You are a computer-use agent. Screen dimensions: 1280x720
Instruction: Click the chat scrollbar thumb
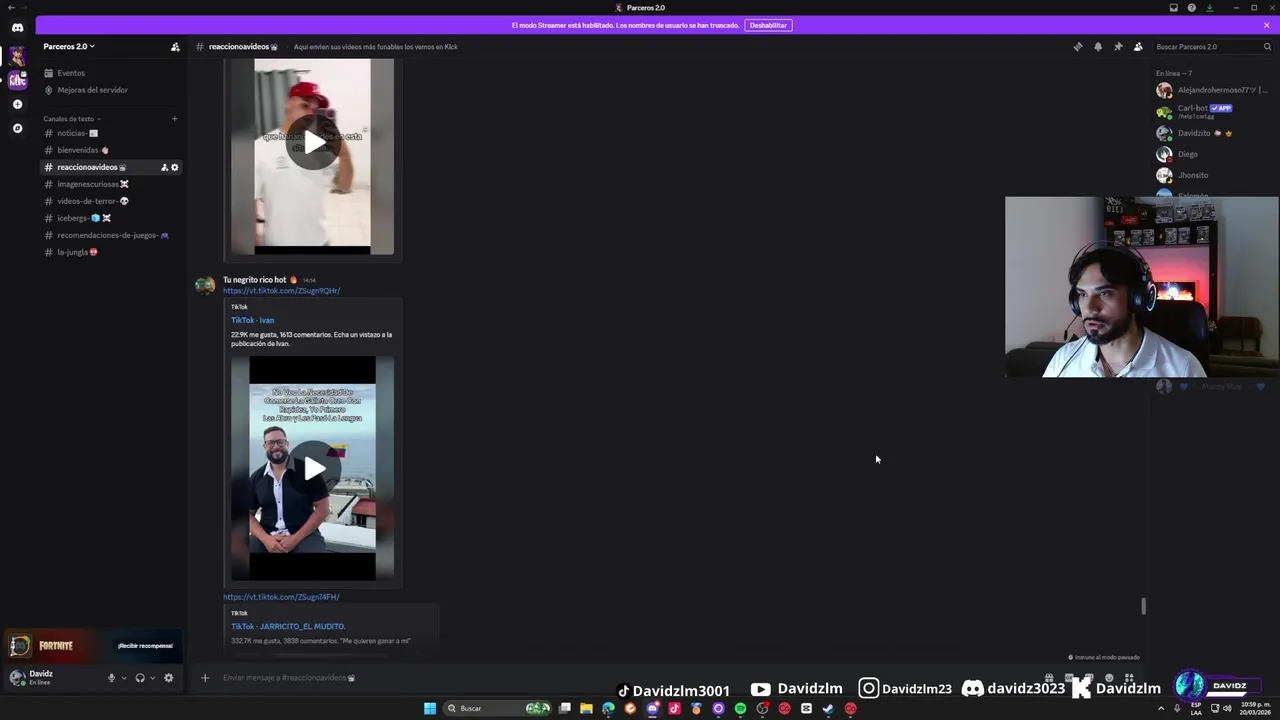(1143, 606)
